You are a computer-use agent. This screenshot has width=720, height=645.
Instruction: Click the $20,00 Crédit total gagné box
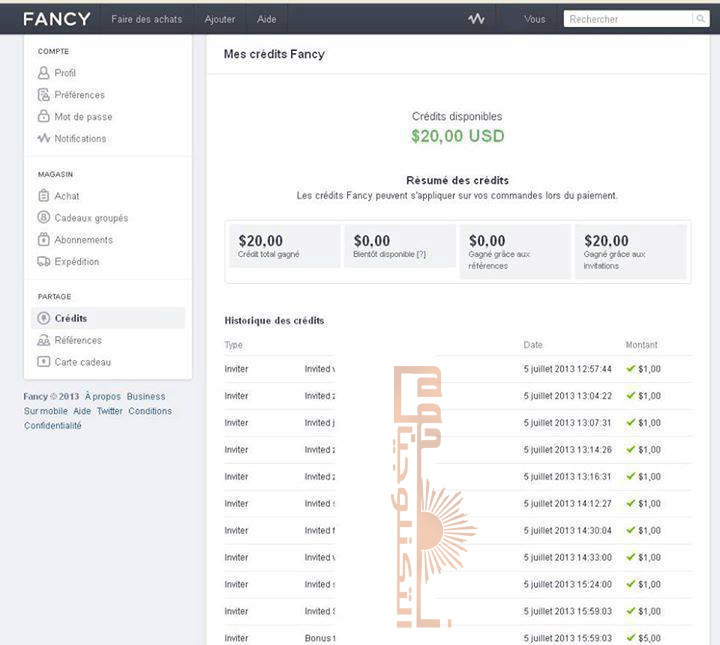(284, 246)
